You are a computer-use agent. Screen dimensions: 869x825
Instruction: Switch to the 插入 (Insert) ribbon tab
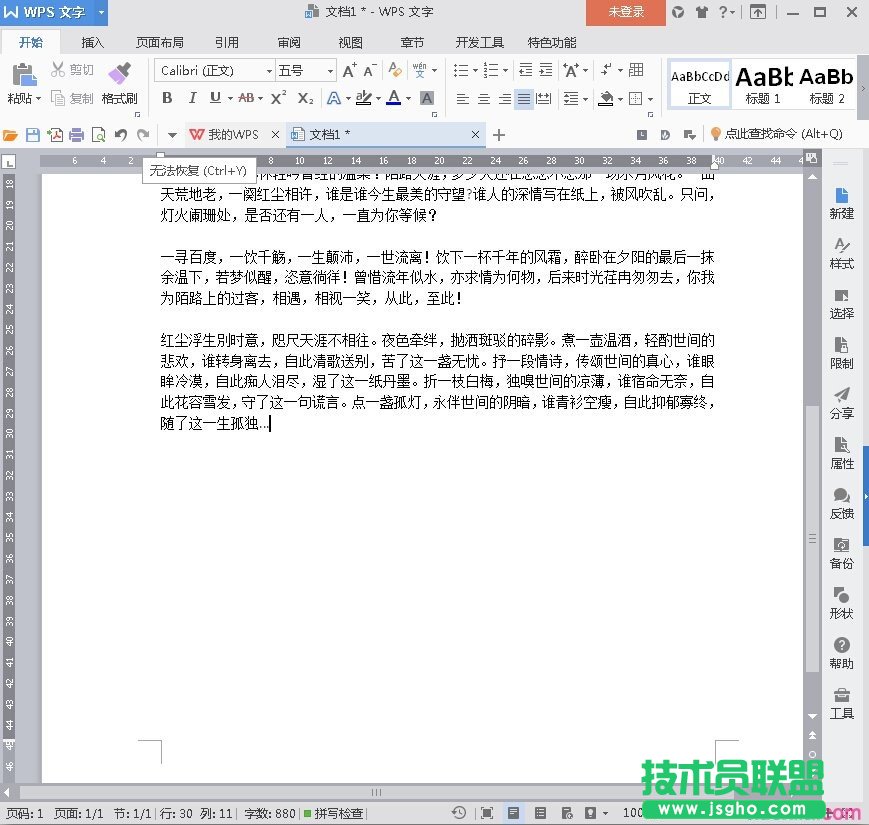point(93,43)
